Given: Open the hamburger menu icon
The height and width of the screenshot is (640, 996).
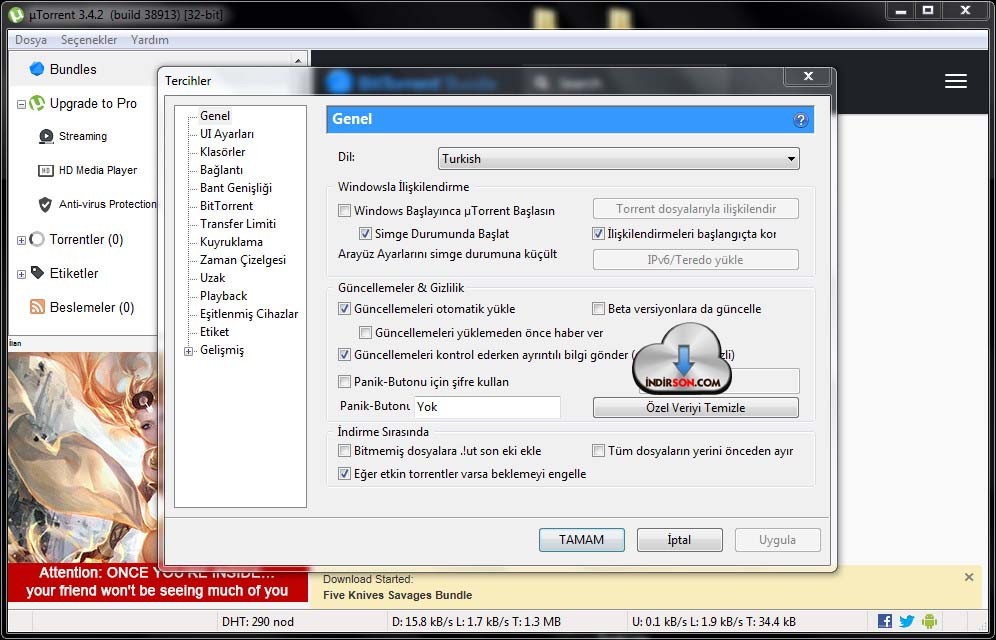Looking at the screenshot, I should point(955,81).
